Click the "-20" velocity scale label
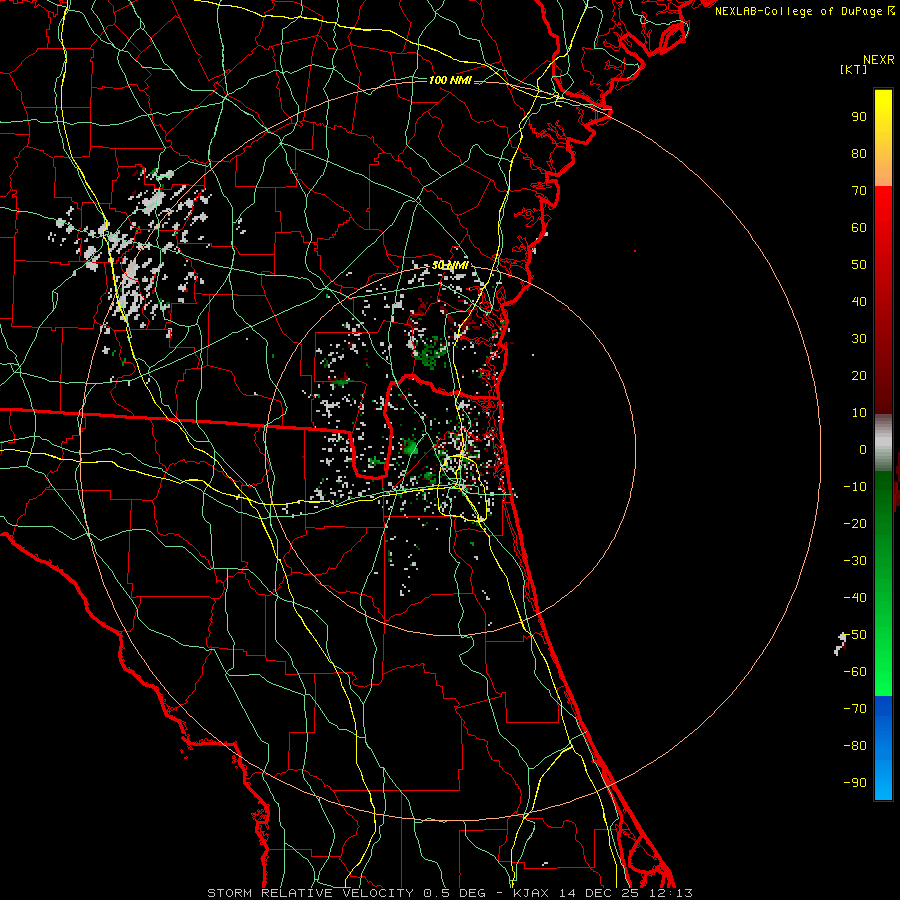900x900 pixels. [855, 524]
